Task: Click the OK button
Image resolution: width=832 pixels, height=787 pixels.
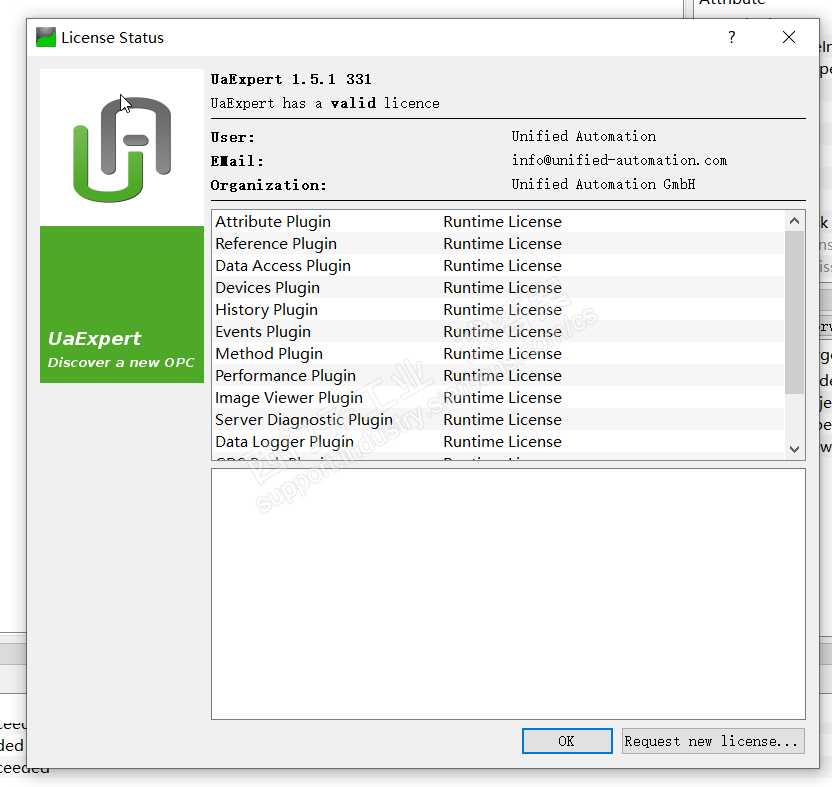Action: tap(567, 741)
